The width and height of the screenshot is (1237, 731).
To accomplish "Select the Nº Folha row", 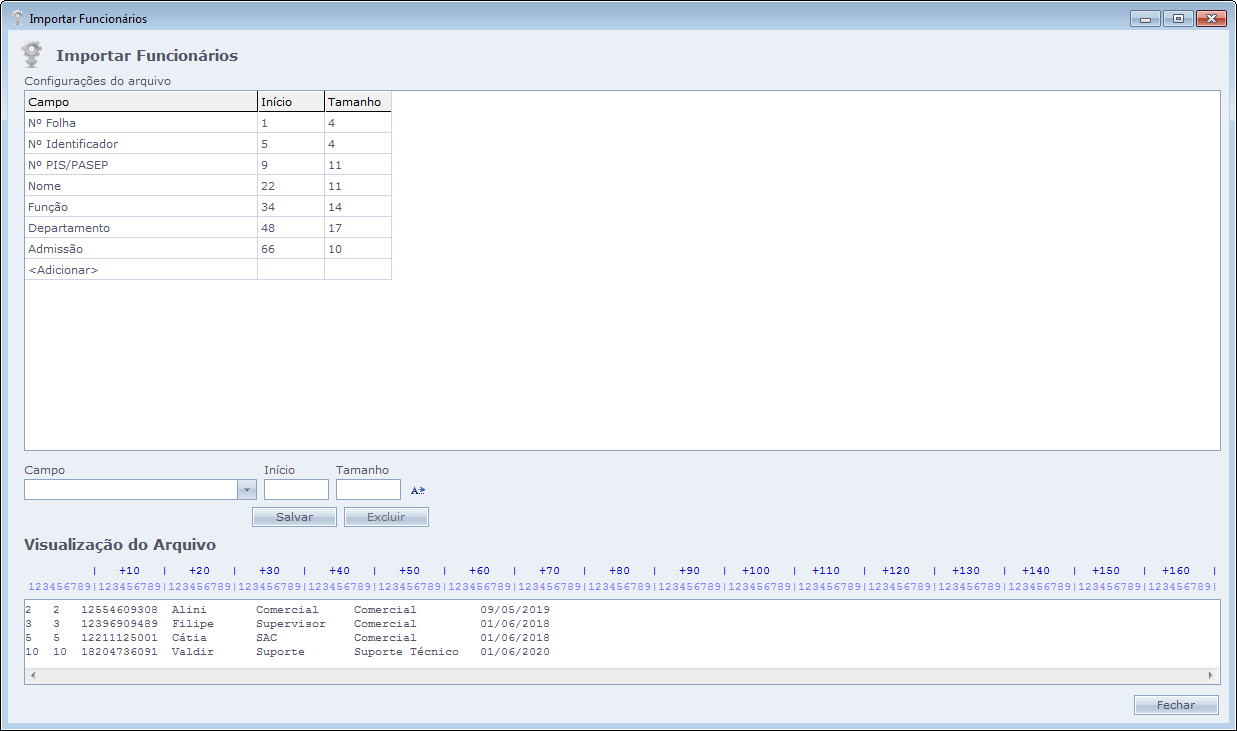I will coord(140,123).
